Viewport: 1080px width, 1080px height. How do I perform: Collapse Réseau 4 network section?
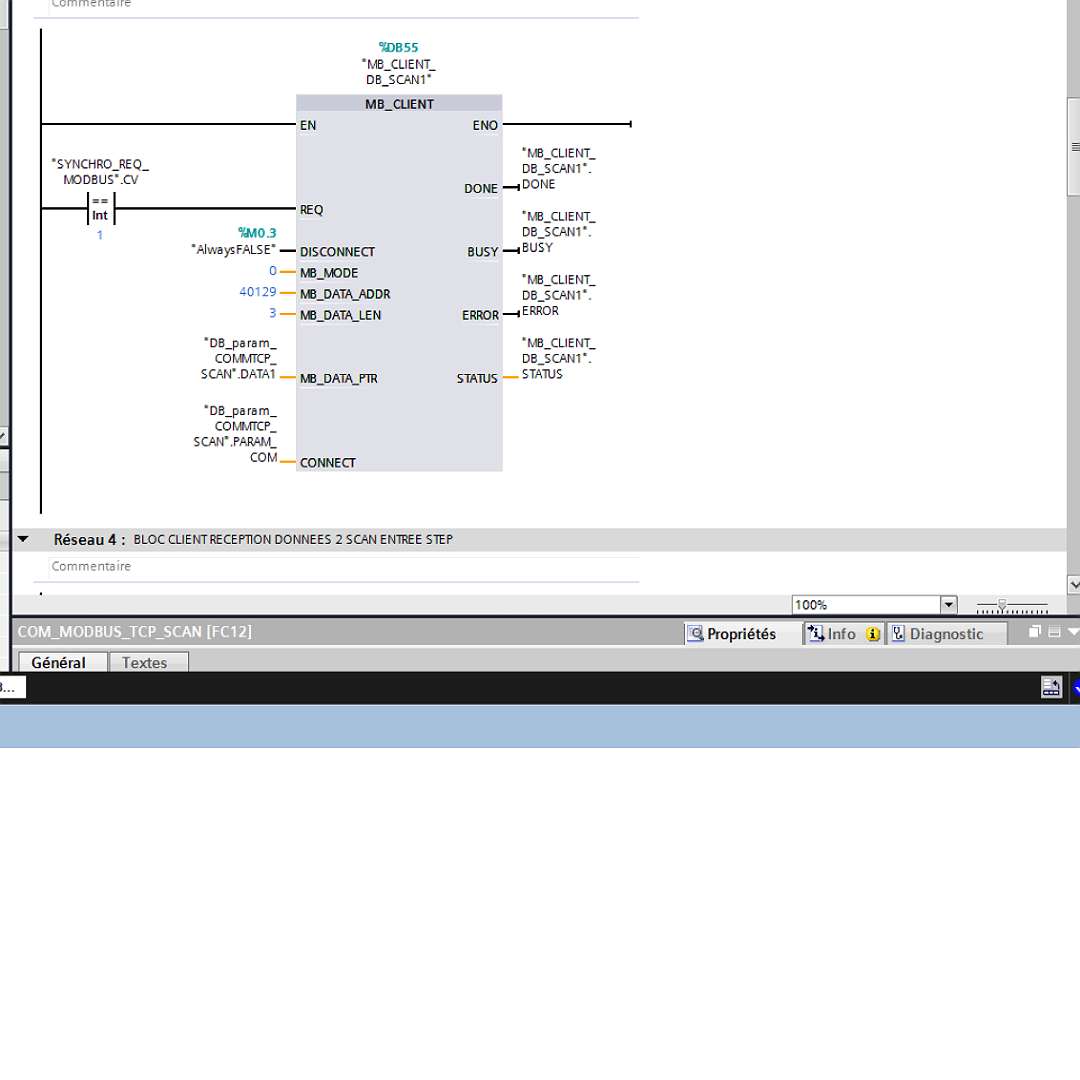23,539
